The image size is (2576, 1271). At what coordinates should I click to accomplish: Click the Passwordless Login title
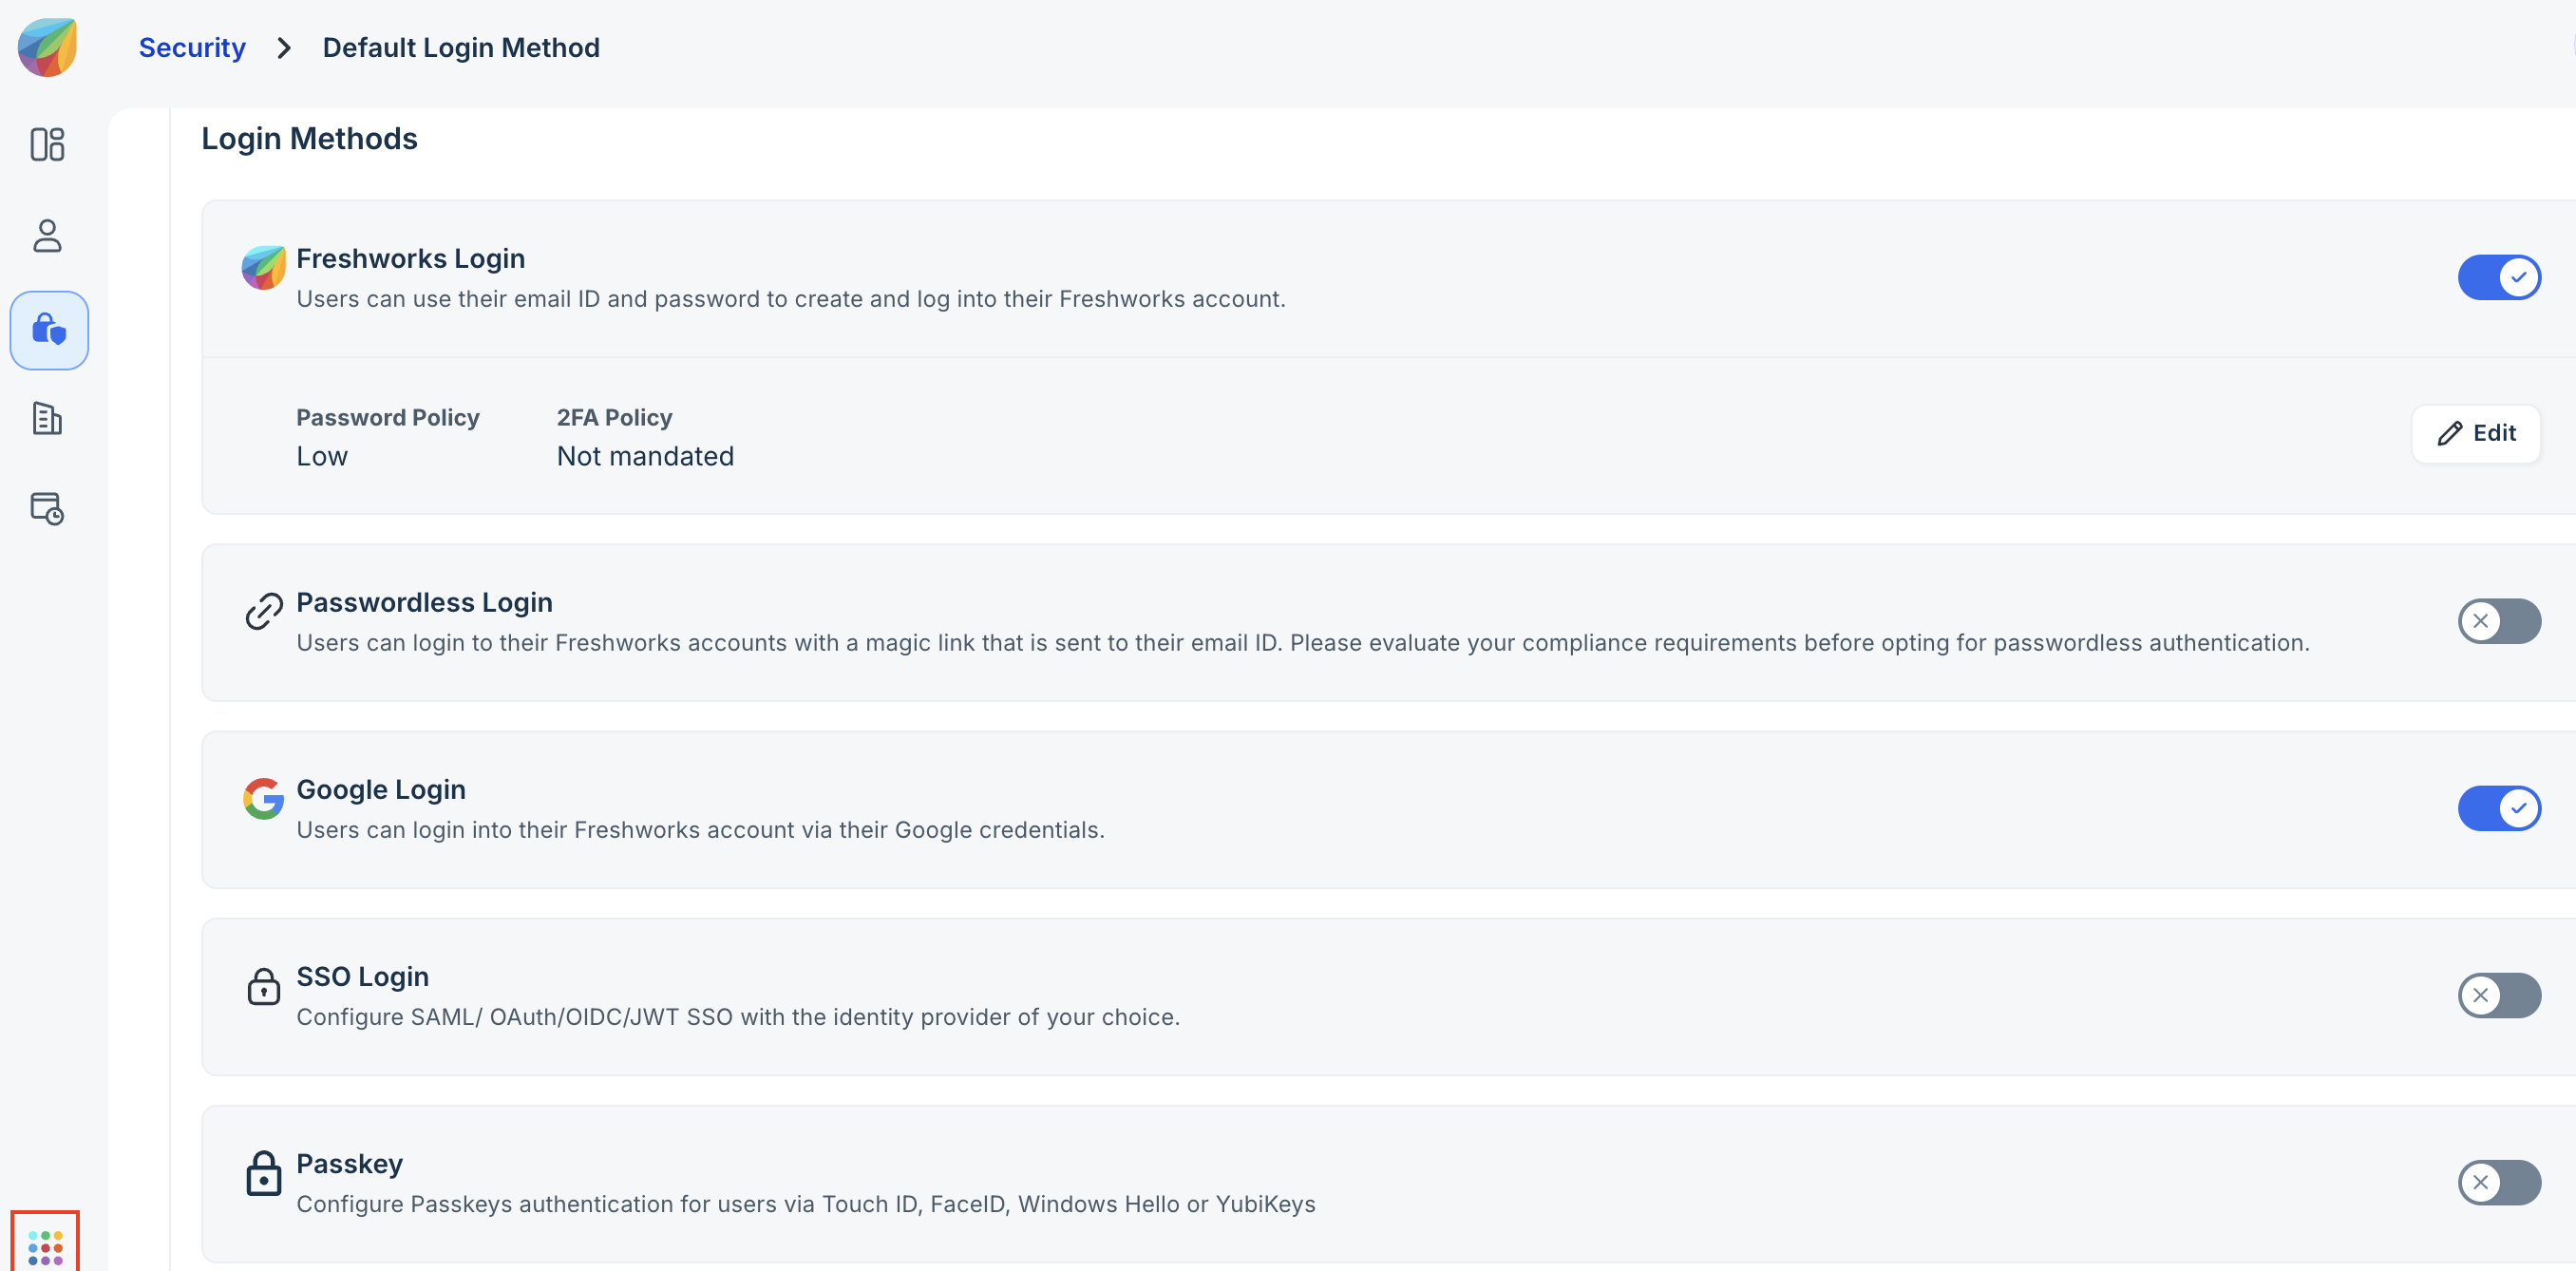point(424,602)
